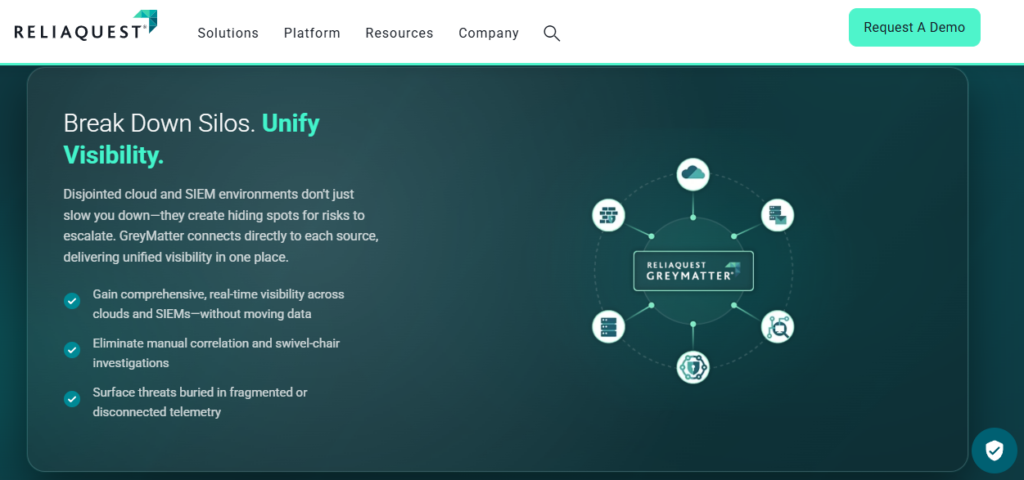
Task: Open the Platform menu
Action: pyautogui.click(x=312, y=33)
